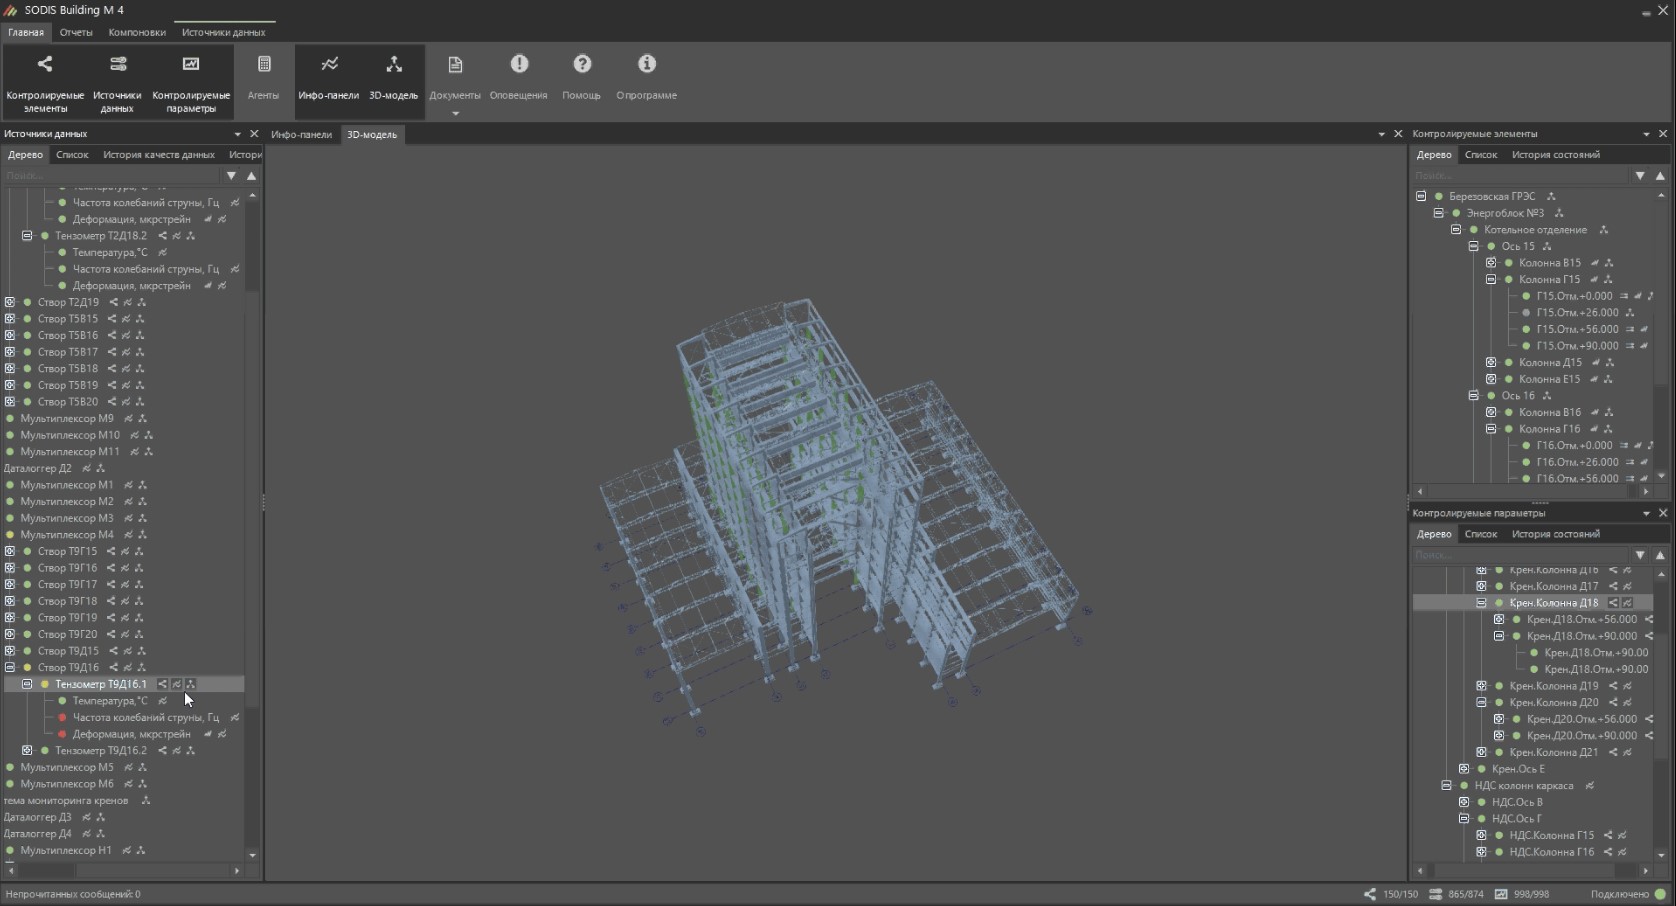Click the 150/150 status bar indicator
The image size is (1676, 906).
pyautogui.click(x=1391, y=894)
